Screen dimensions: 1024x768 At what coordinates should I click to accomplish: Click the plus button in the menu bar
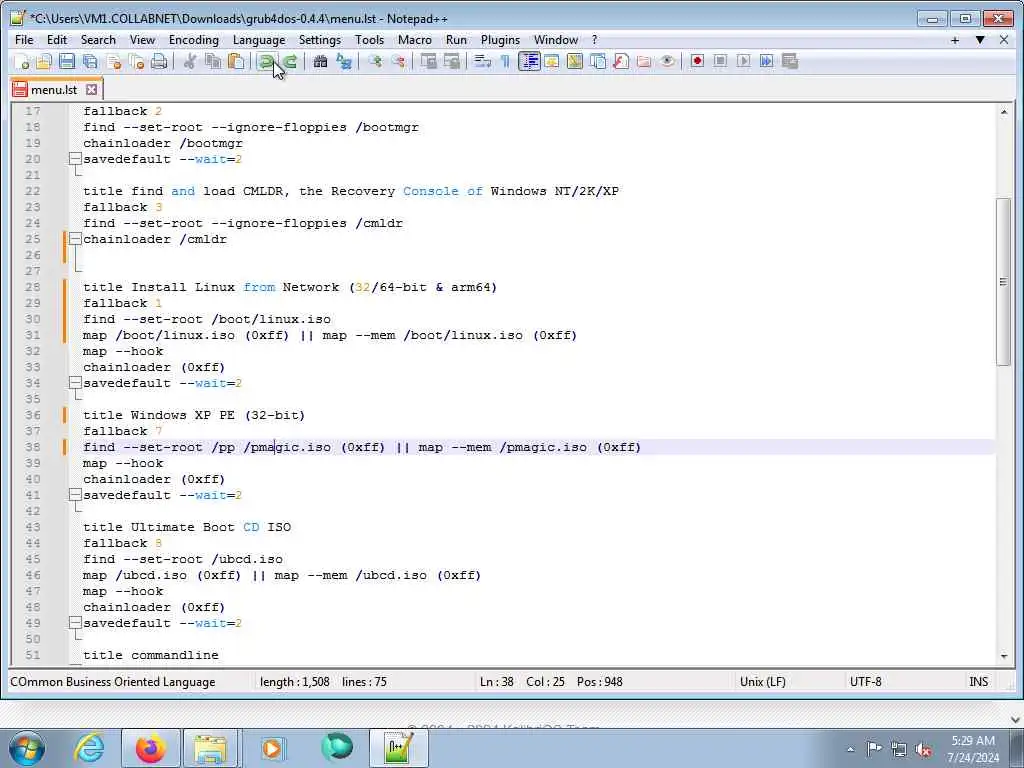point(955,40)
